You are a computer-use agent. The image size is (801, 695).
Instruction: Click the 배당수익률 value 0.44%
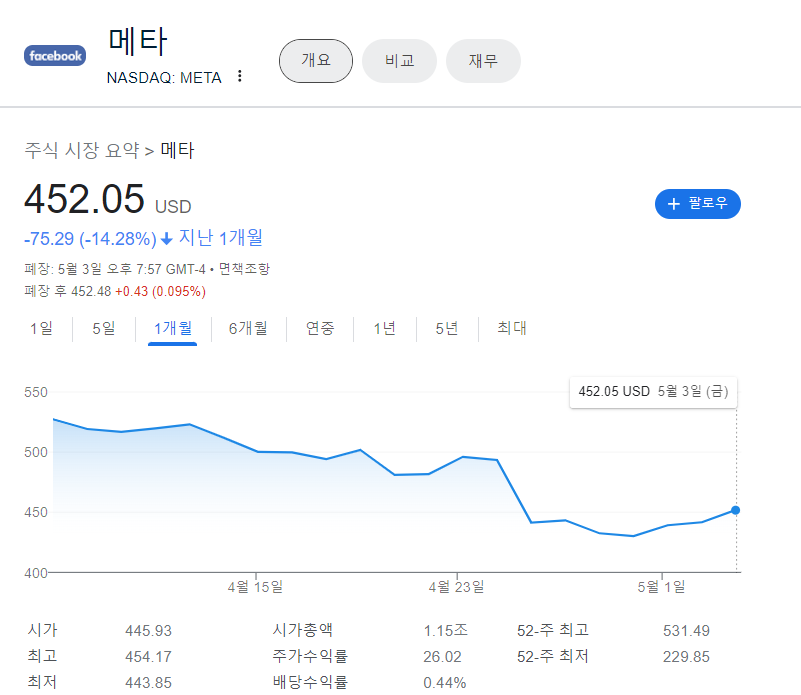coord(444,683)
